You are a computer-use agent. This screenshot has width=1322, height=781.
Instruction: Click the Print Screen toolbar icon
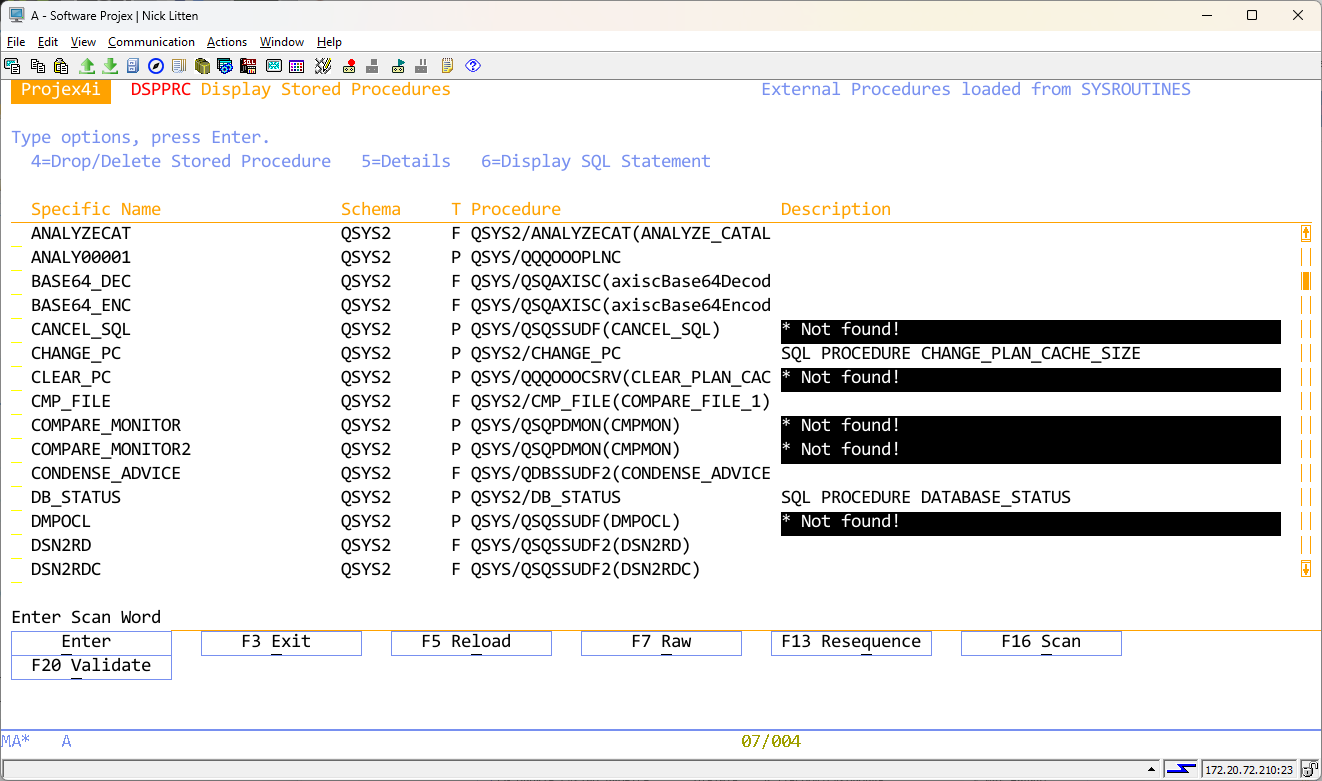coord(12,66)
